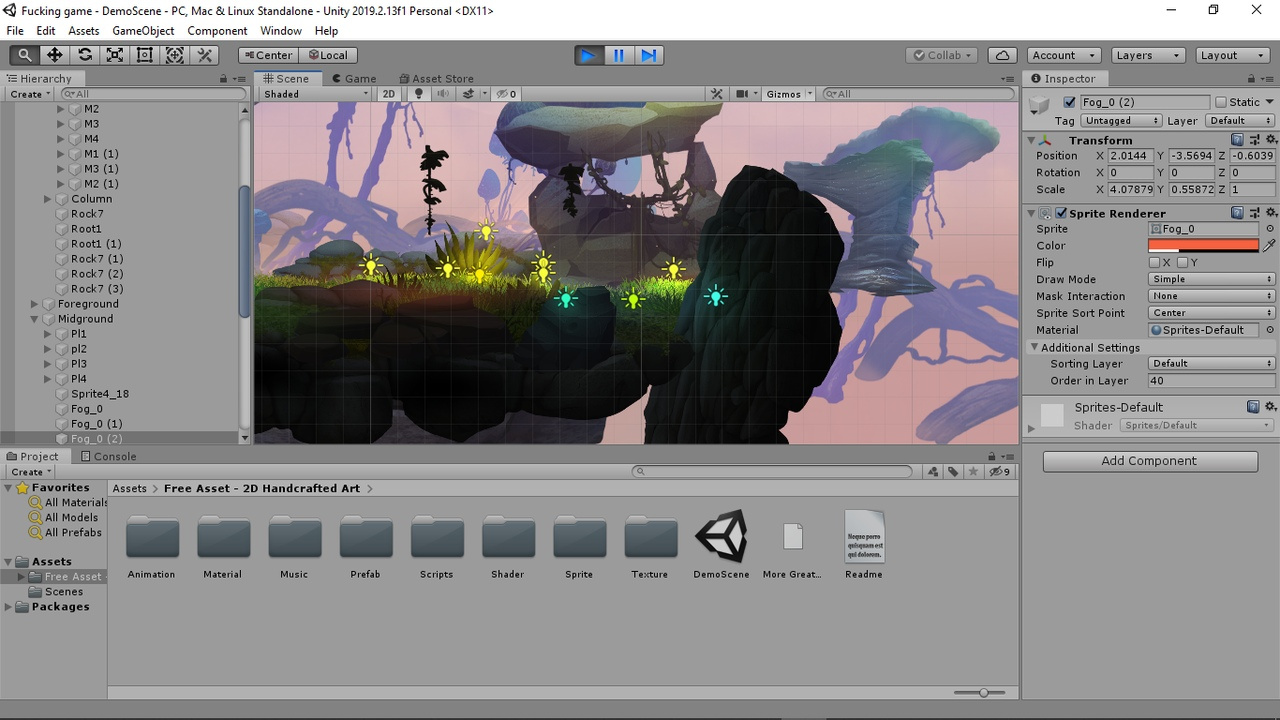The image size is (1280, 720).
Task: Click the Play button
Action: pyautogui.click(x=588, y=55)
